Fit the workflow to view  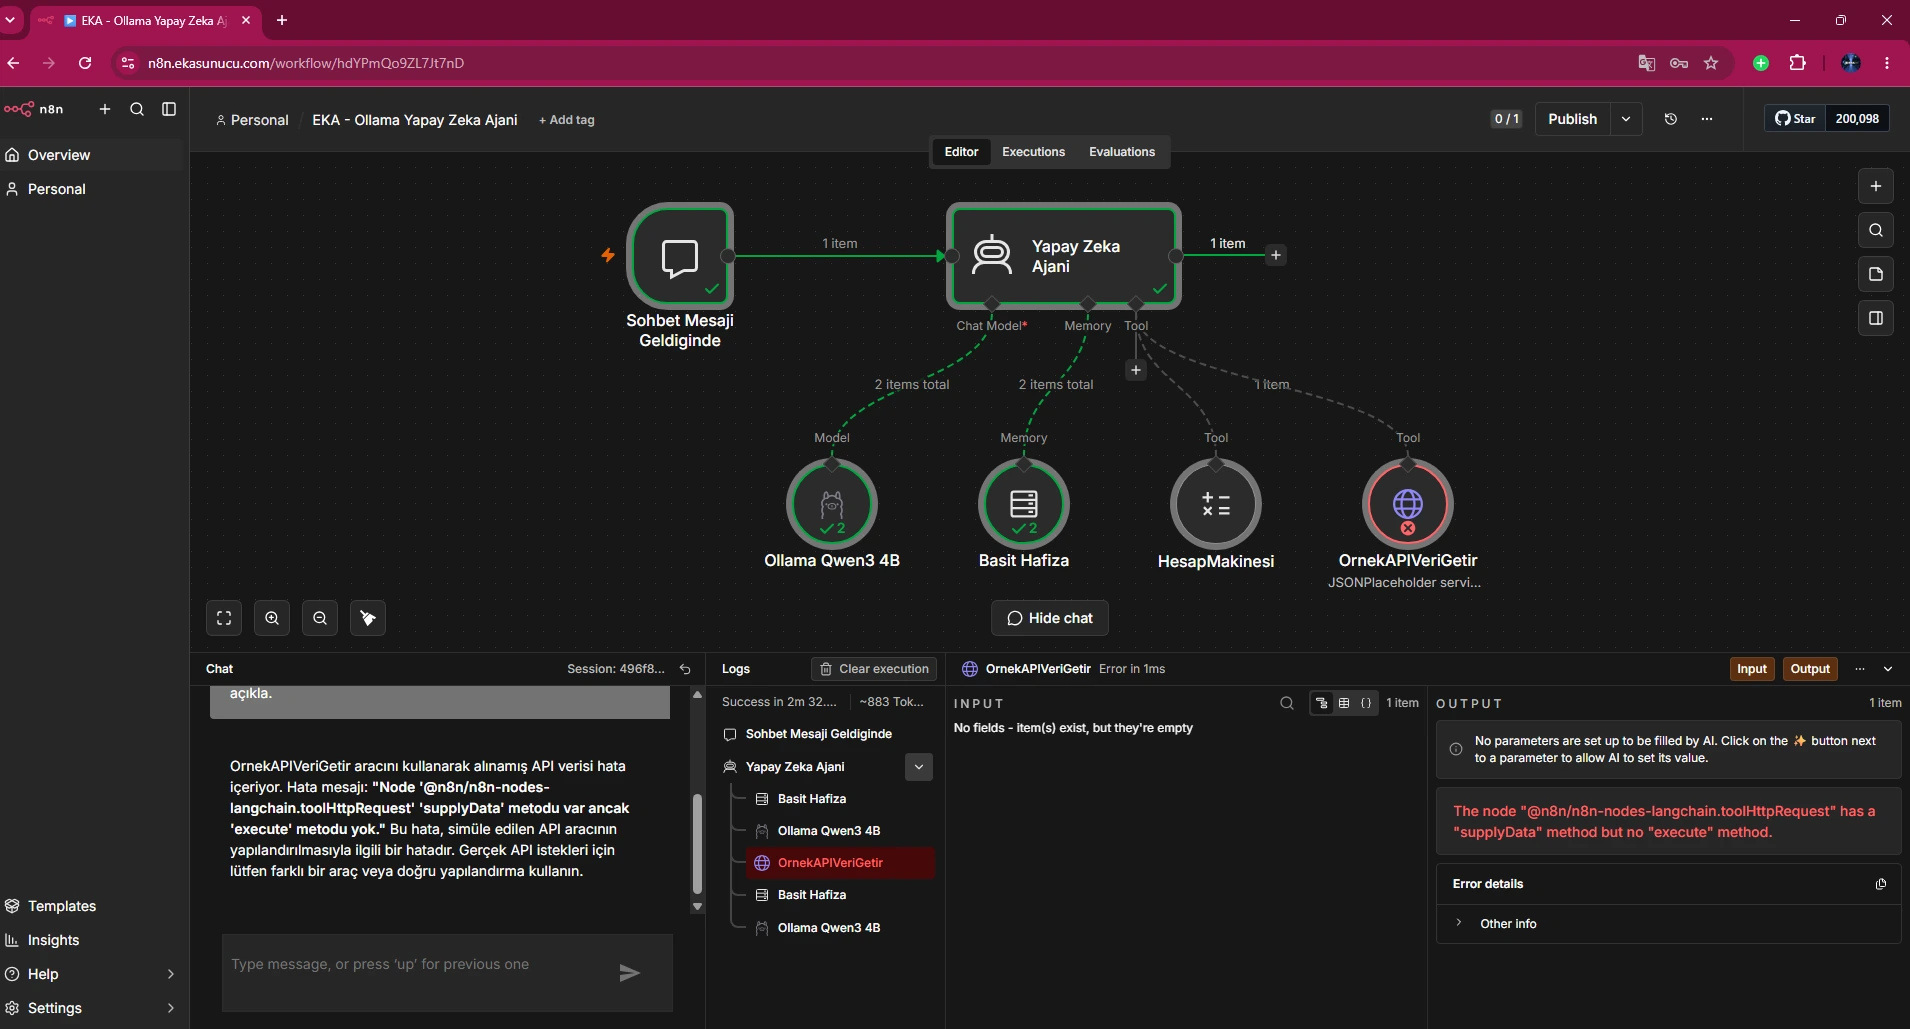tap(224, 618)
